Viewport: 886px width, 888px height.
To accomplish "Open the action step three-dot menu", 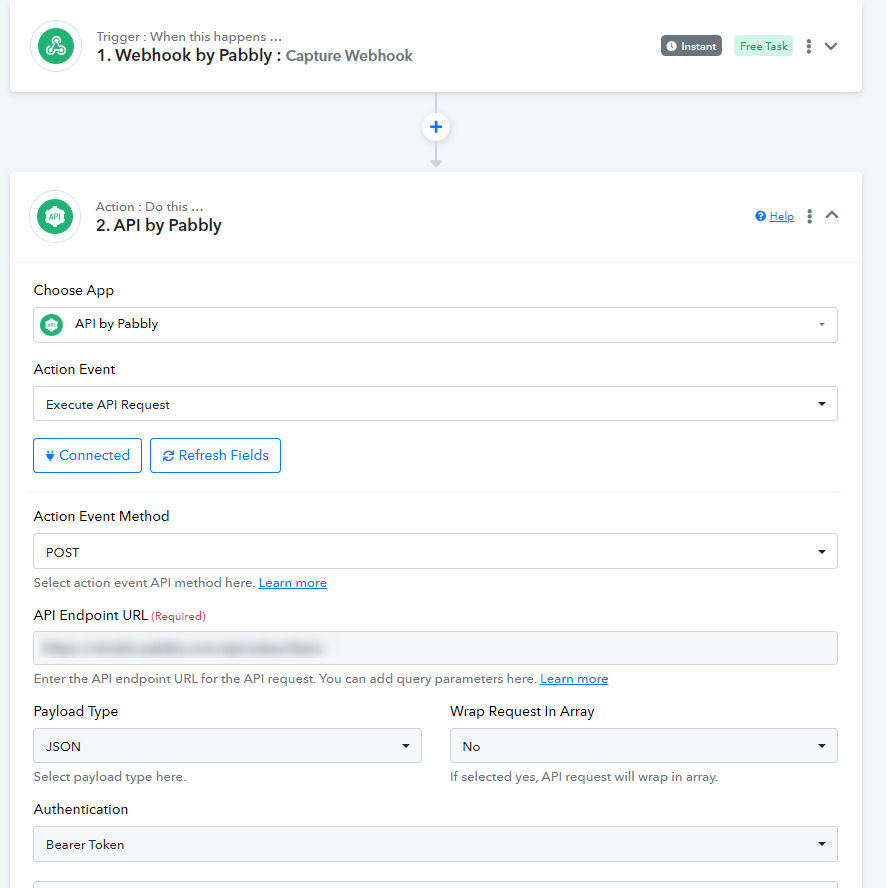I will point(810,216).
